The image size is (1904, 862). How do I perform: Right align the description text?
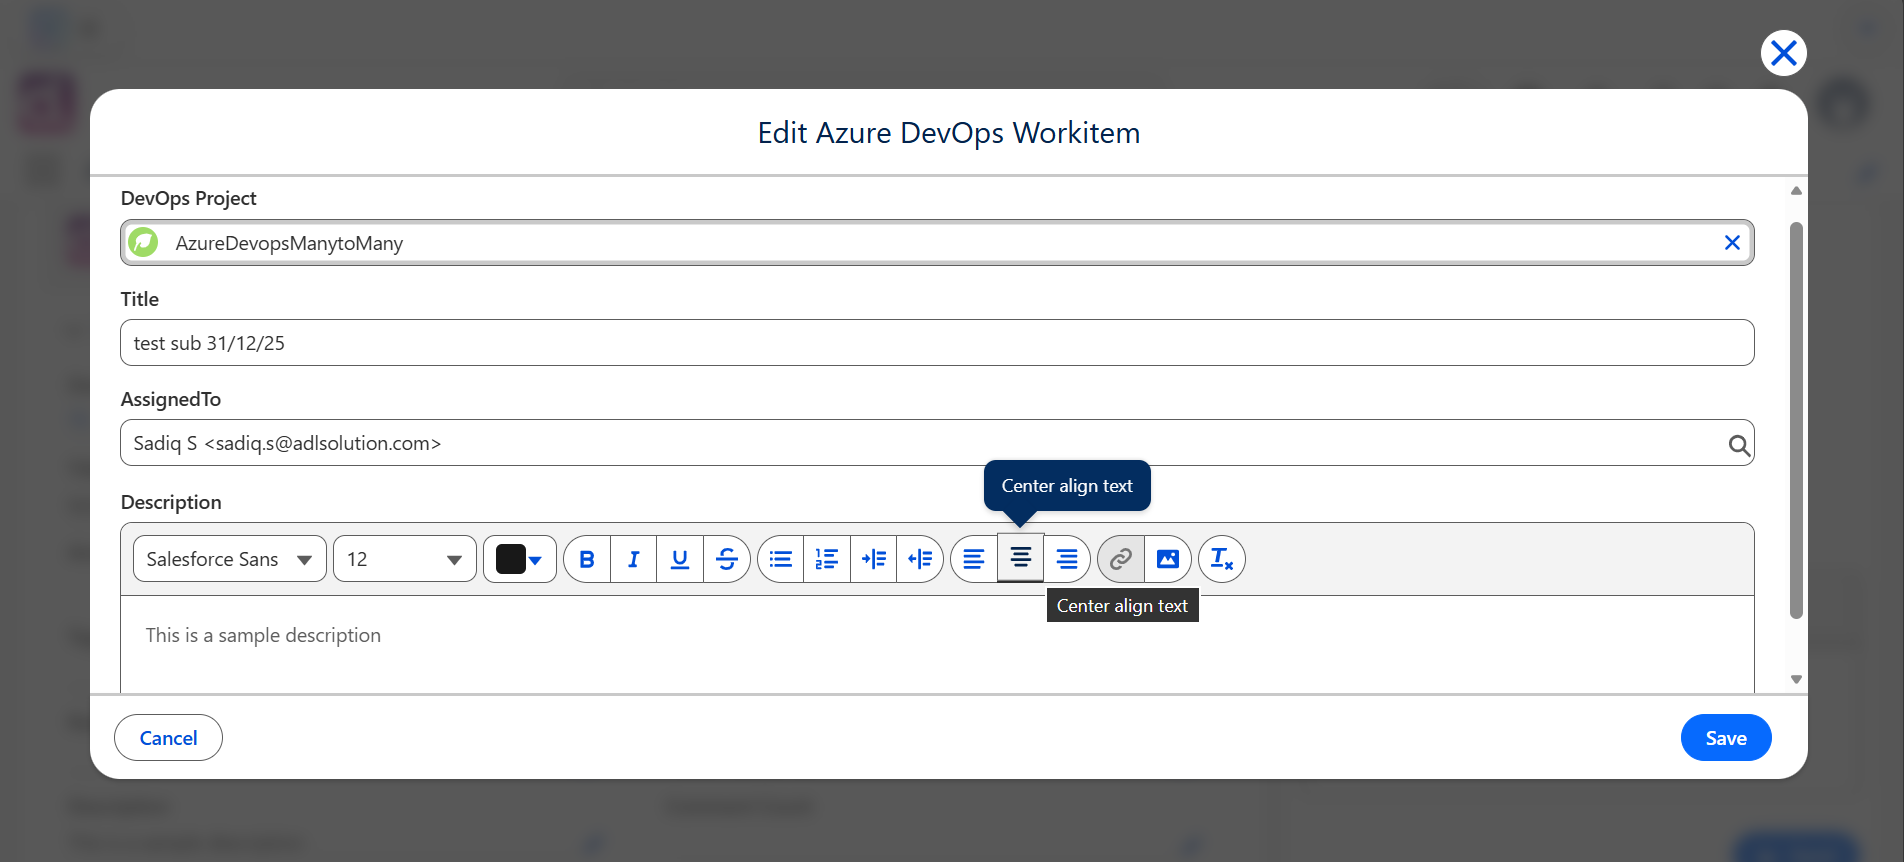click(x=1067, y=559)
